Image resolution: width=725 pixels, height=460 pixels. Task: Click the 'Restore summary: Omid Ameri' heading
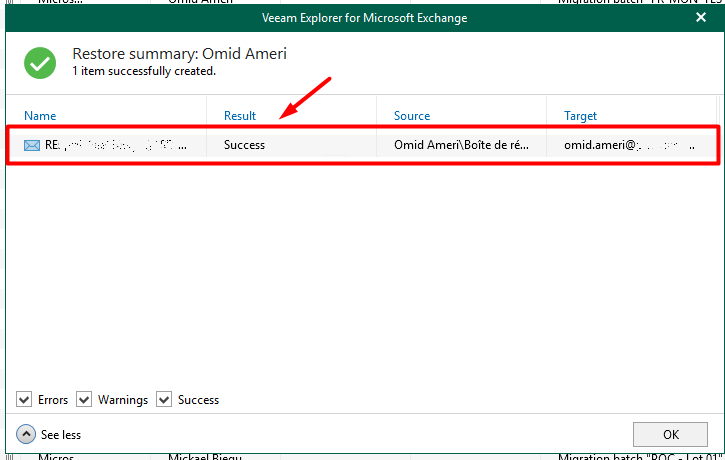coord(179,54)
